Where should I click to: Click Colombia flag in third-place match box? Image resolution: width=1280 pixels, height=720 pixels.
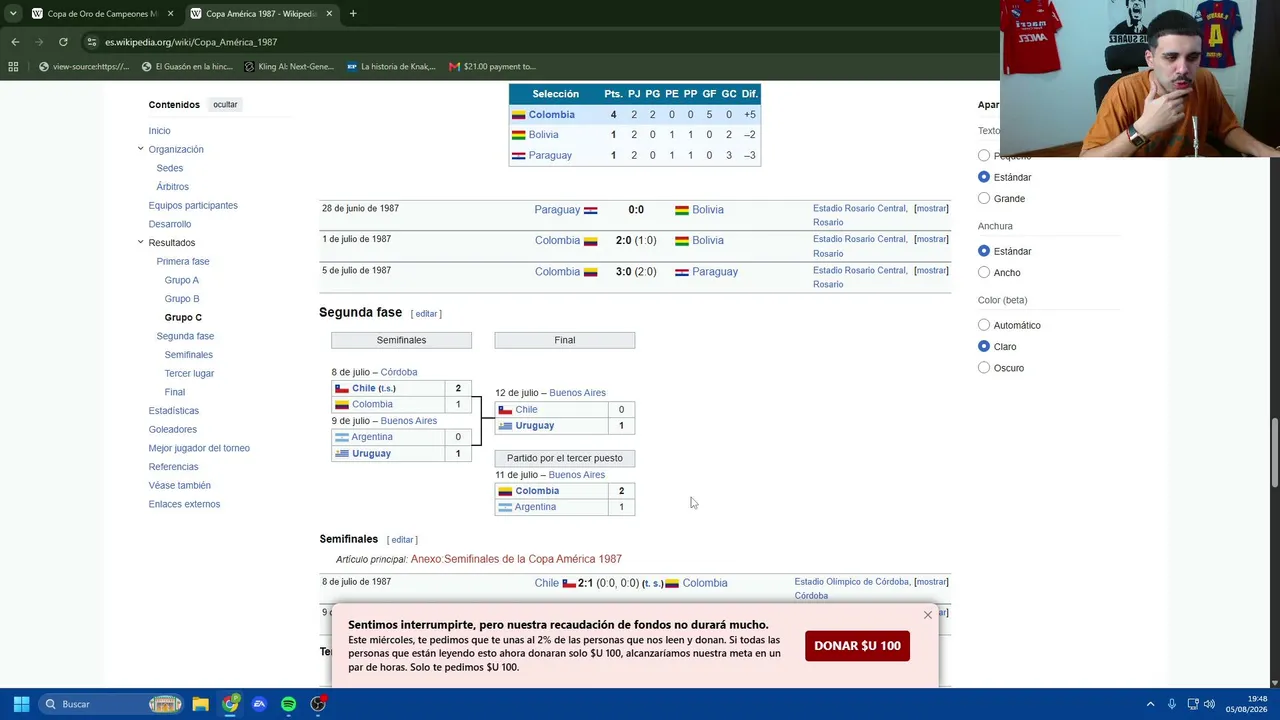pyautogui.click(x=505, y=491)
